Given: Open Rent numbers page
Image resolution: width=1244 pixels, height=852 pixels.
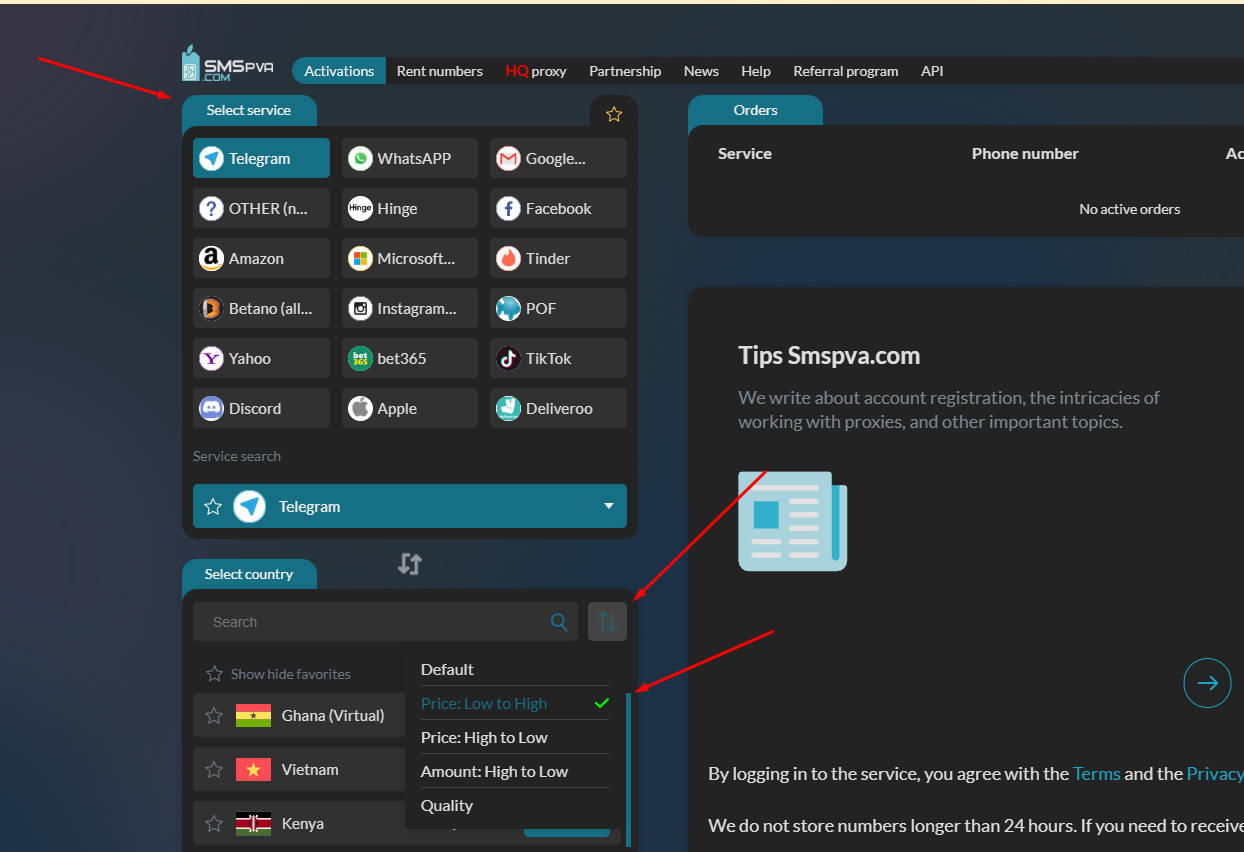Looking at the screenshot, I should click(x=440, y=71).
